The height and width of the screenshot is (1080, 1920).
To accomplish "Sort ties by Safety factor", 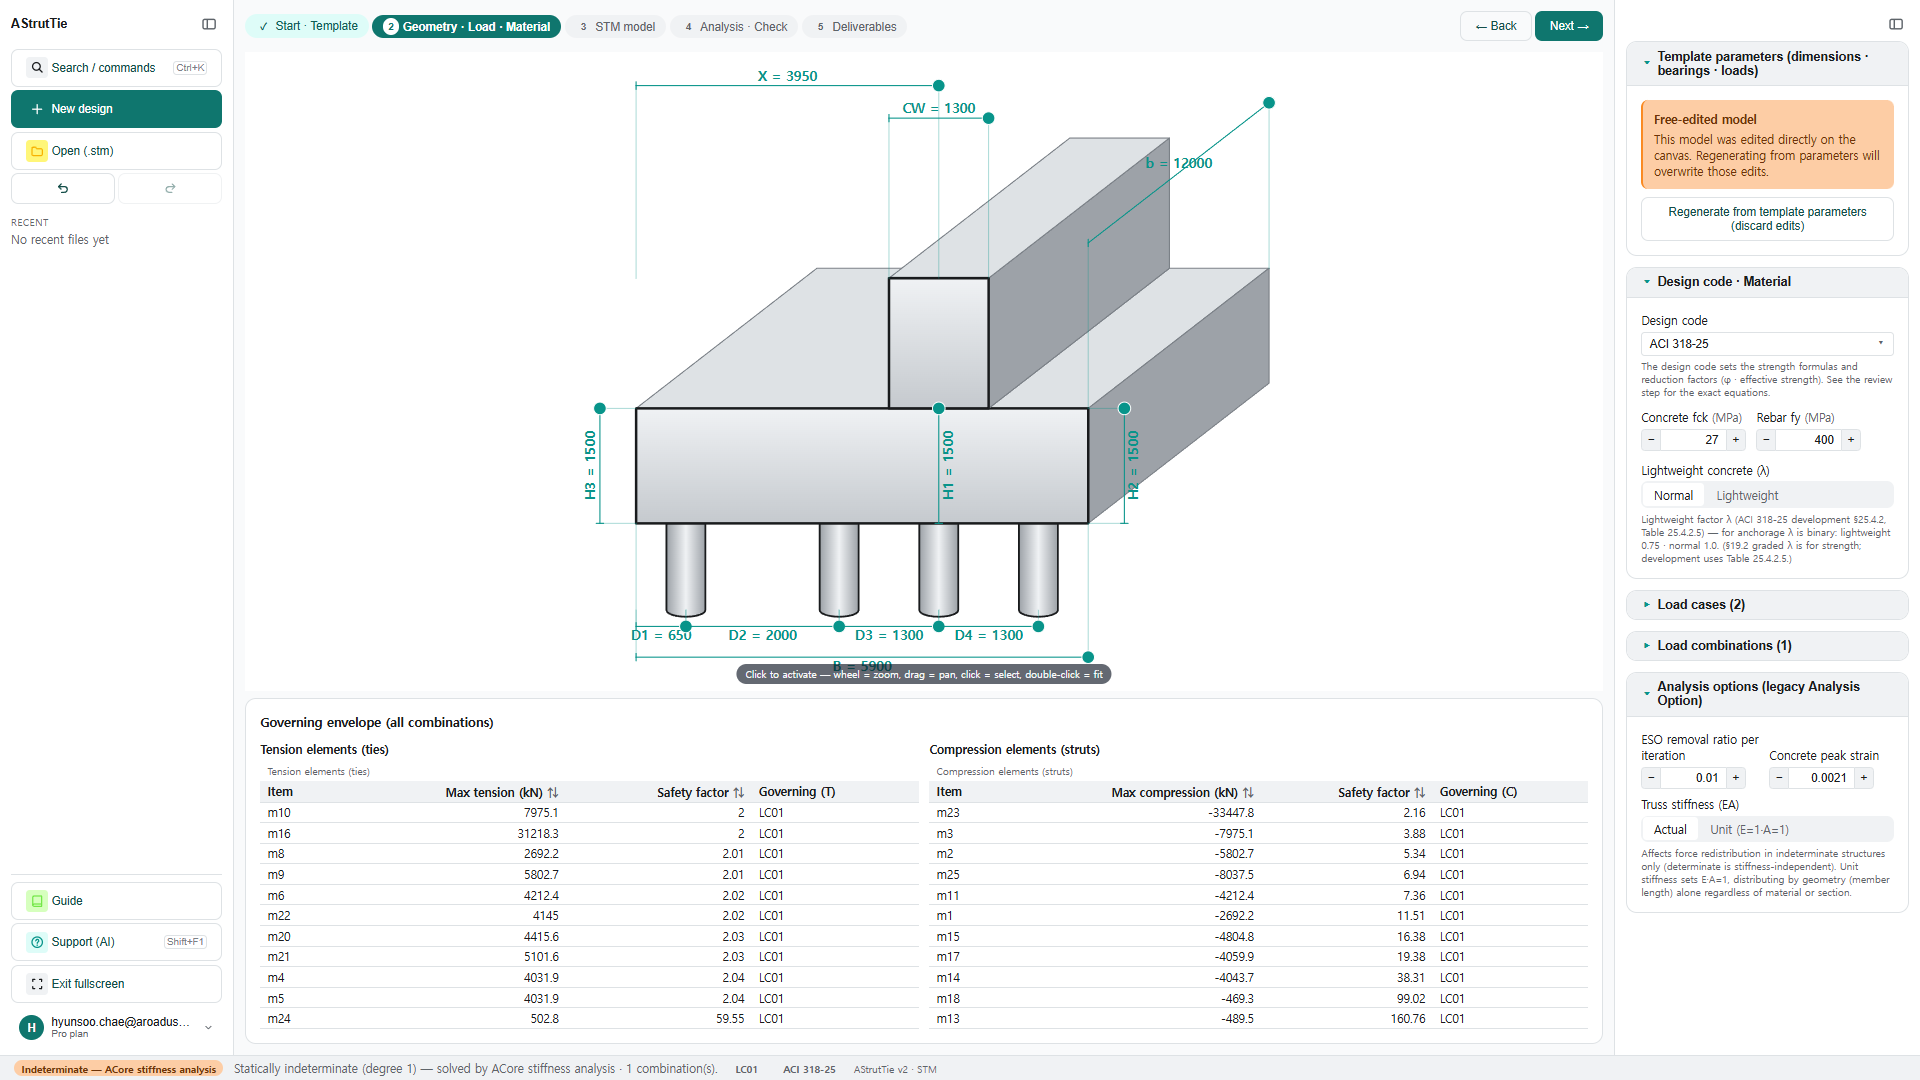I will click(x=739, y=792).
